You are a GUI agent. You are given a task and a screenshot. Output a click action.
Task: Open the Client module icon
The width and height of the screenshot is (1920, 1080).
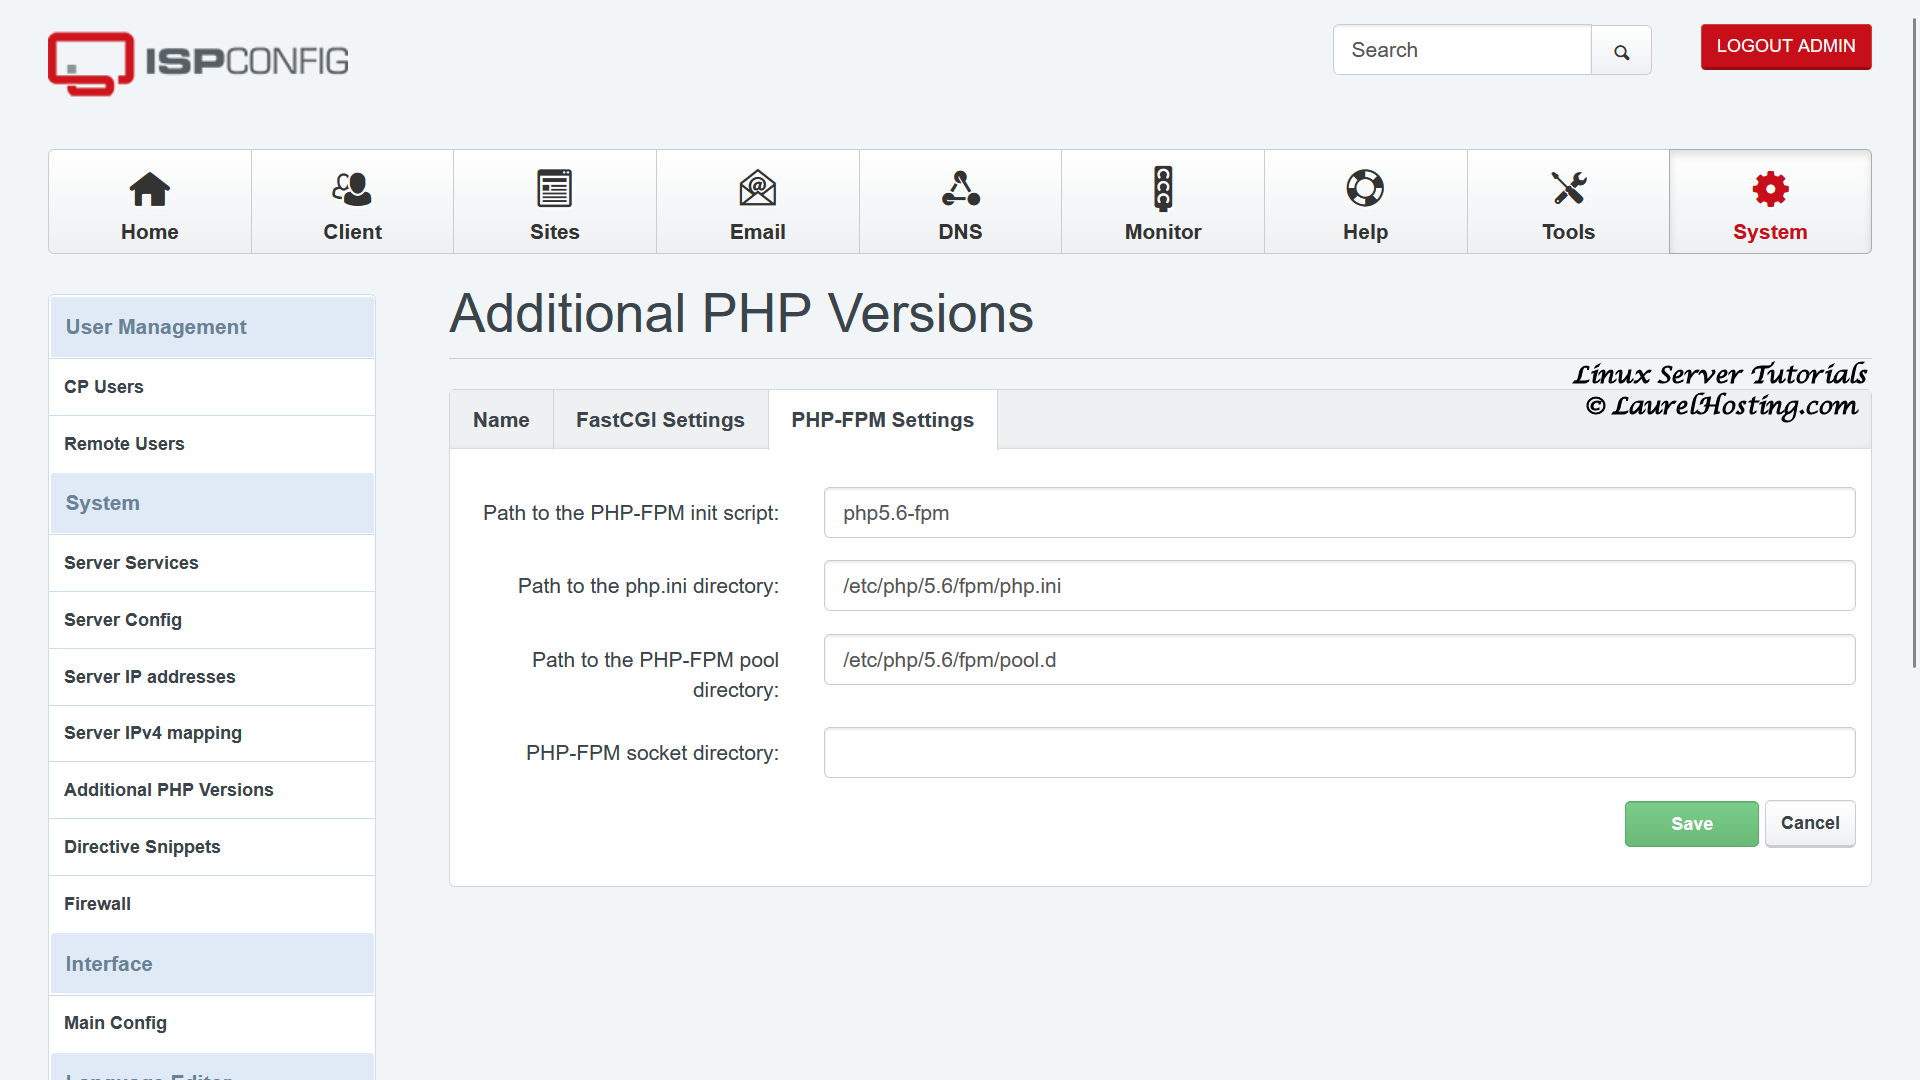(352, 188)
